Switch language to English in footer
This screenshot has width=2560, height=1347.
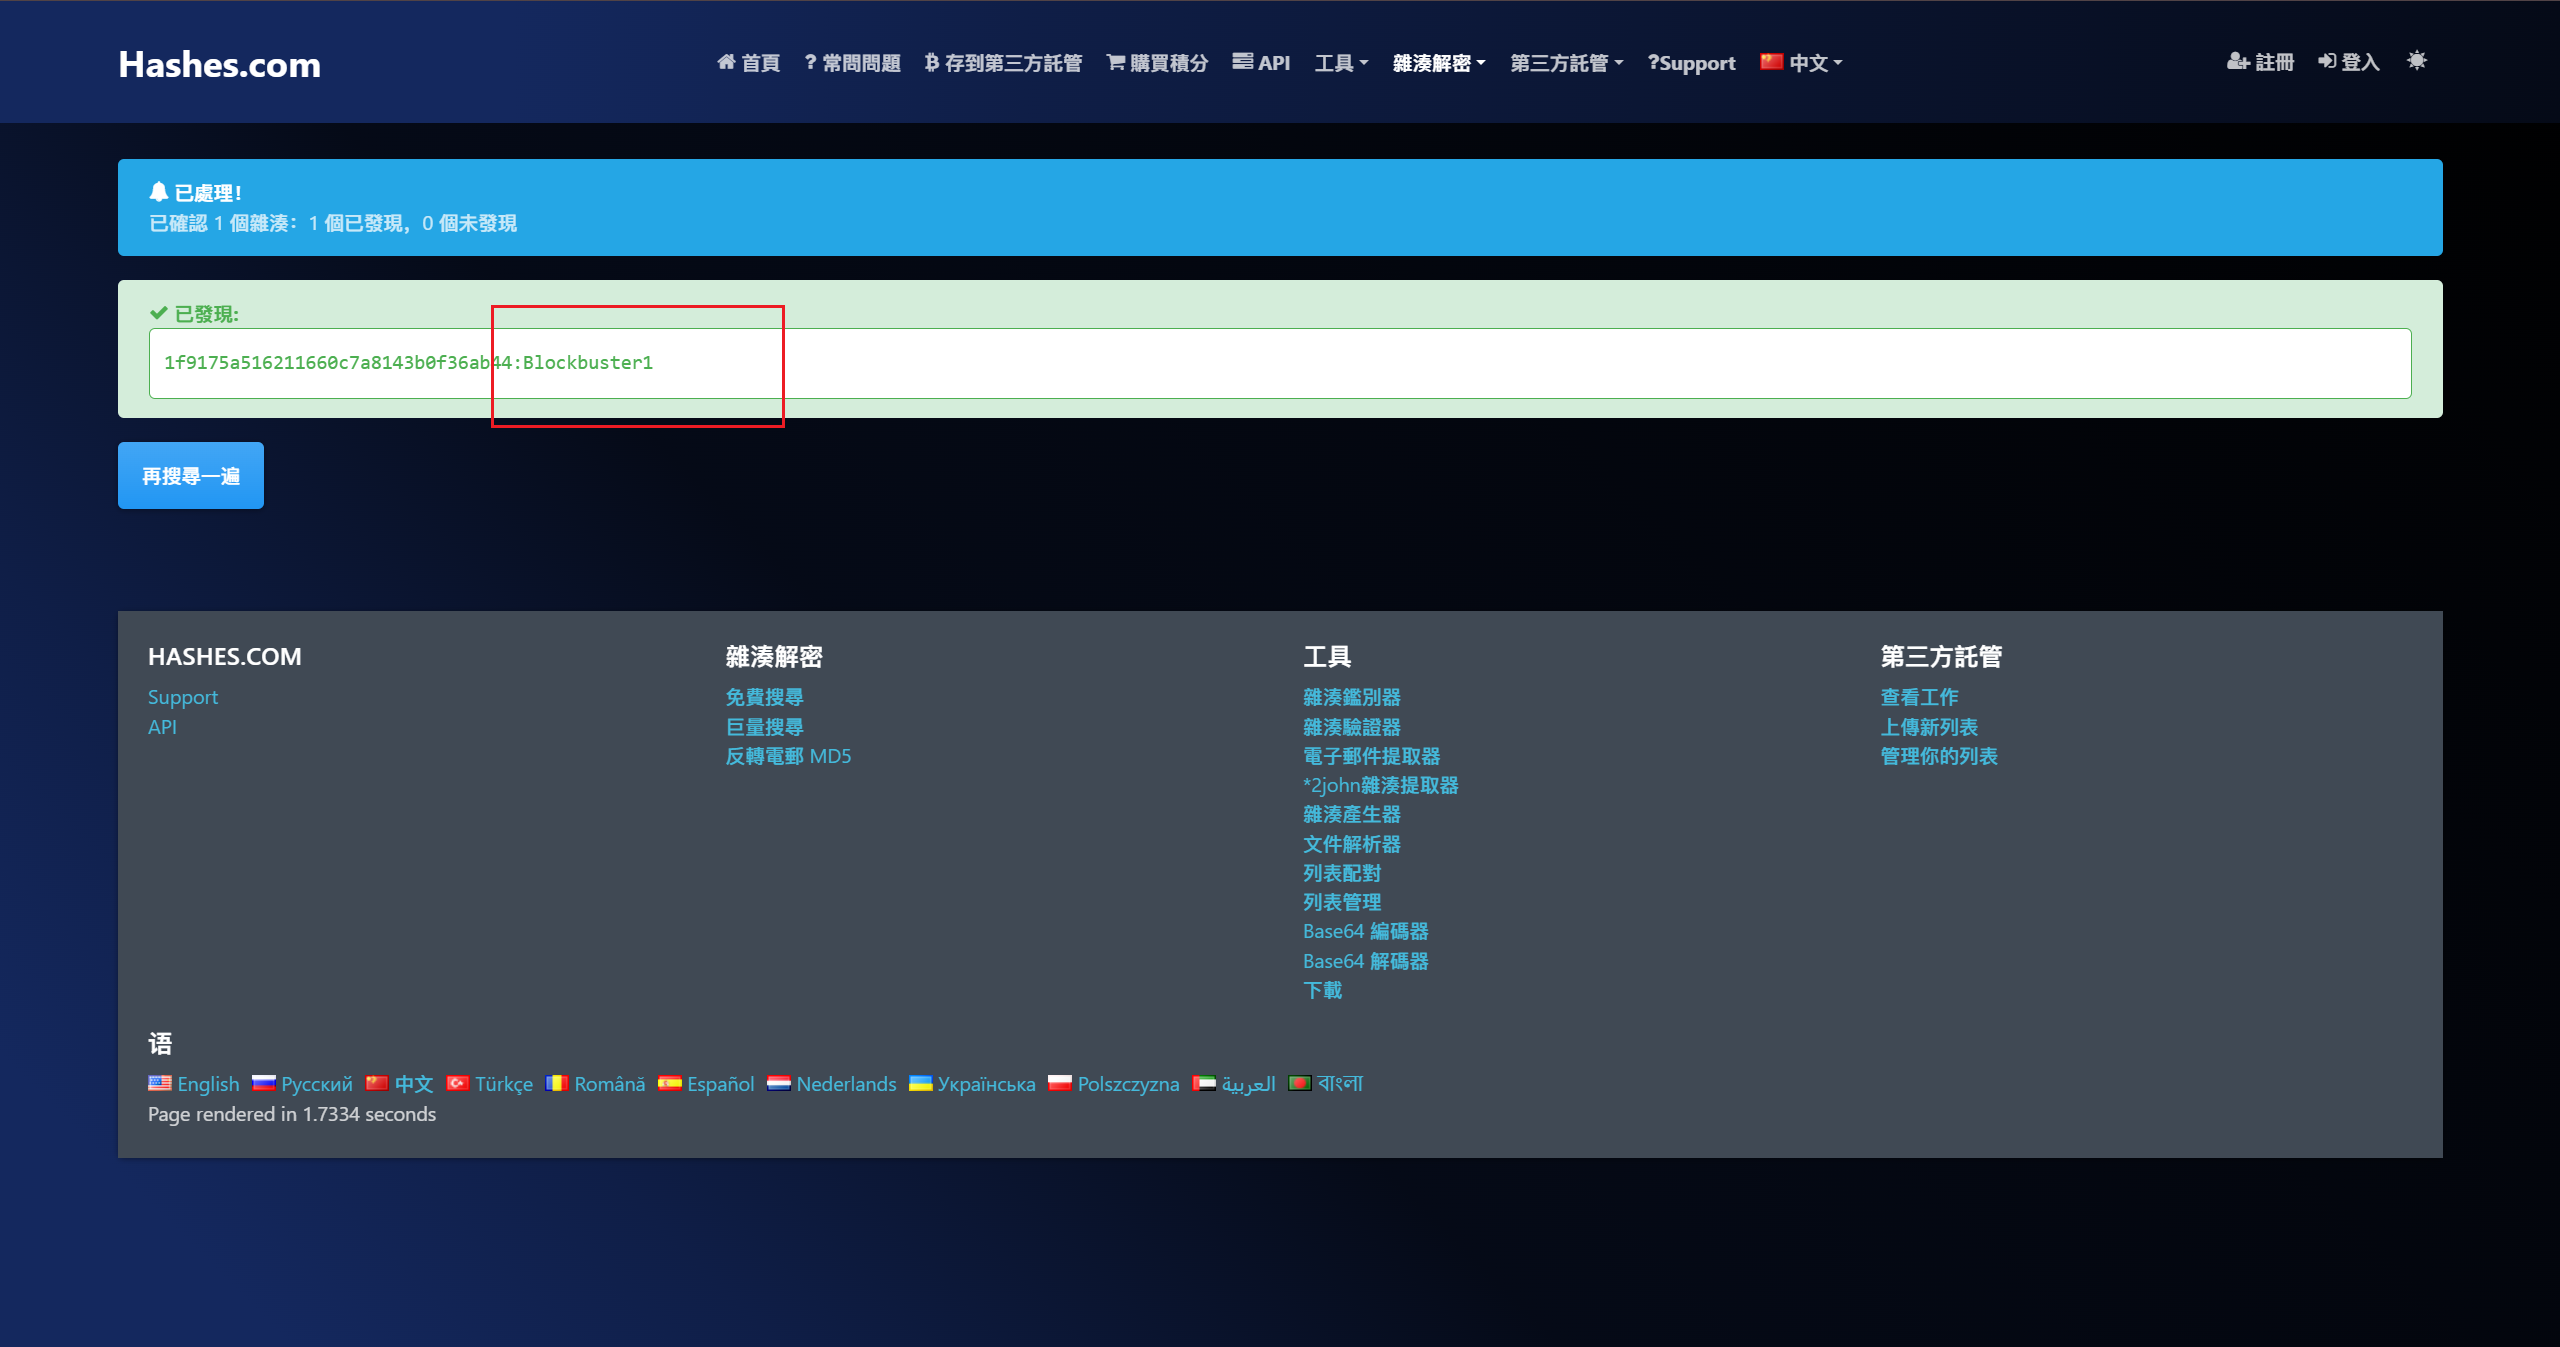tap(207, 1084)
